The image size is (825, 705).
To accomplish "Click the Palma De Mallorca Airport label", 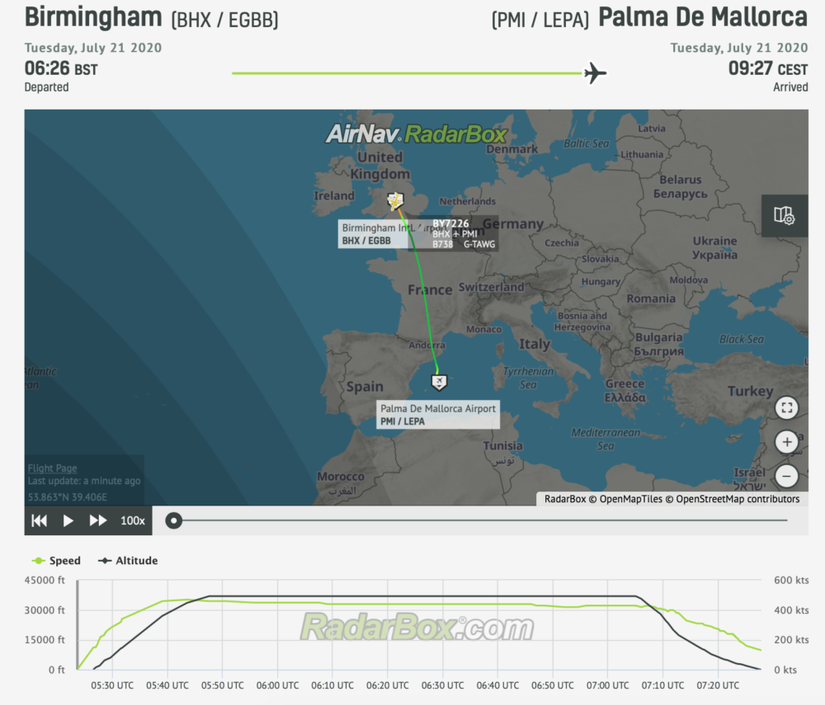I will coord(438,415).
